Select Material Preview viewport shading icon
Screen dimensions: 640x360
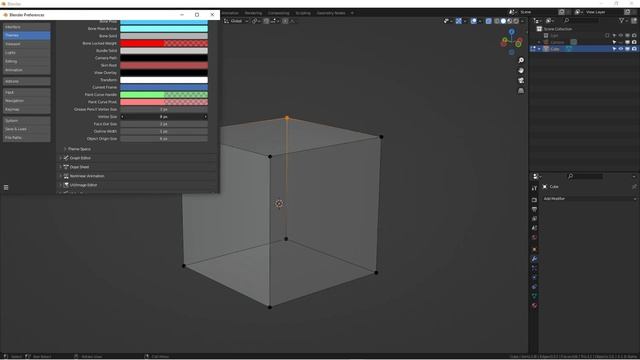coord(510,21)
